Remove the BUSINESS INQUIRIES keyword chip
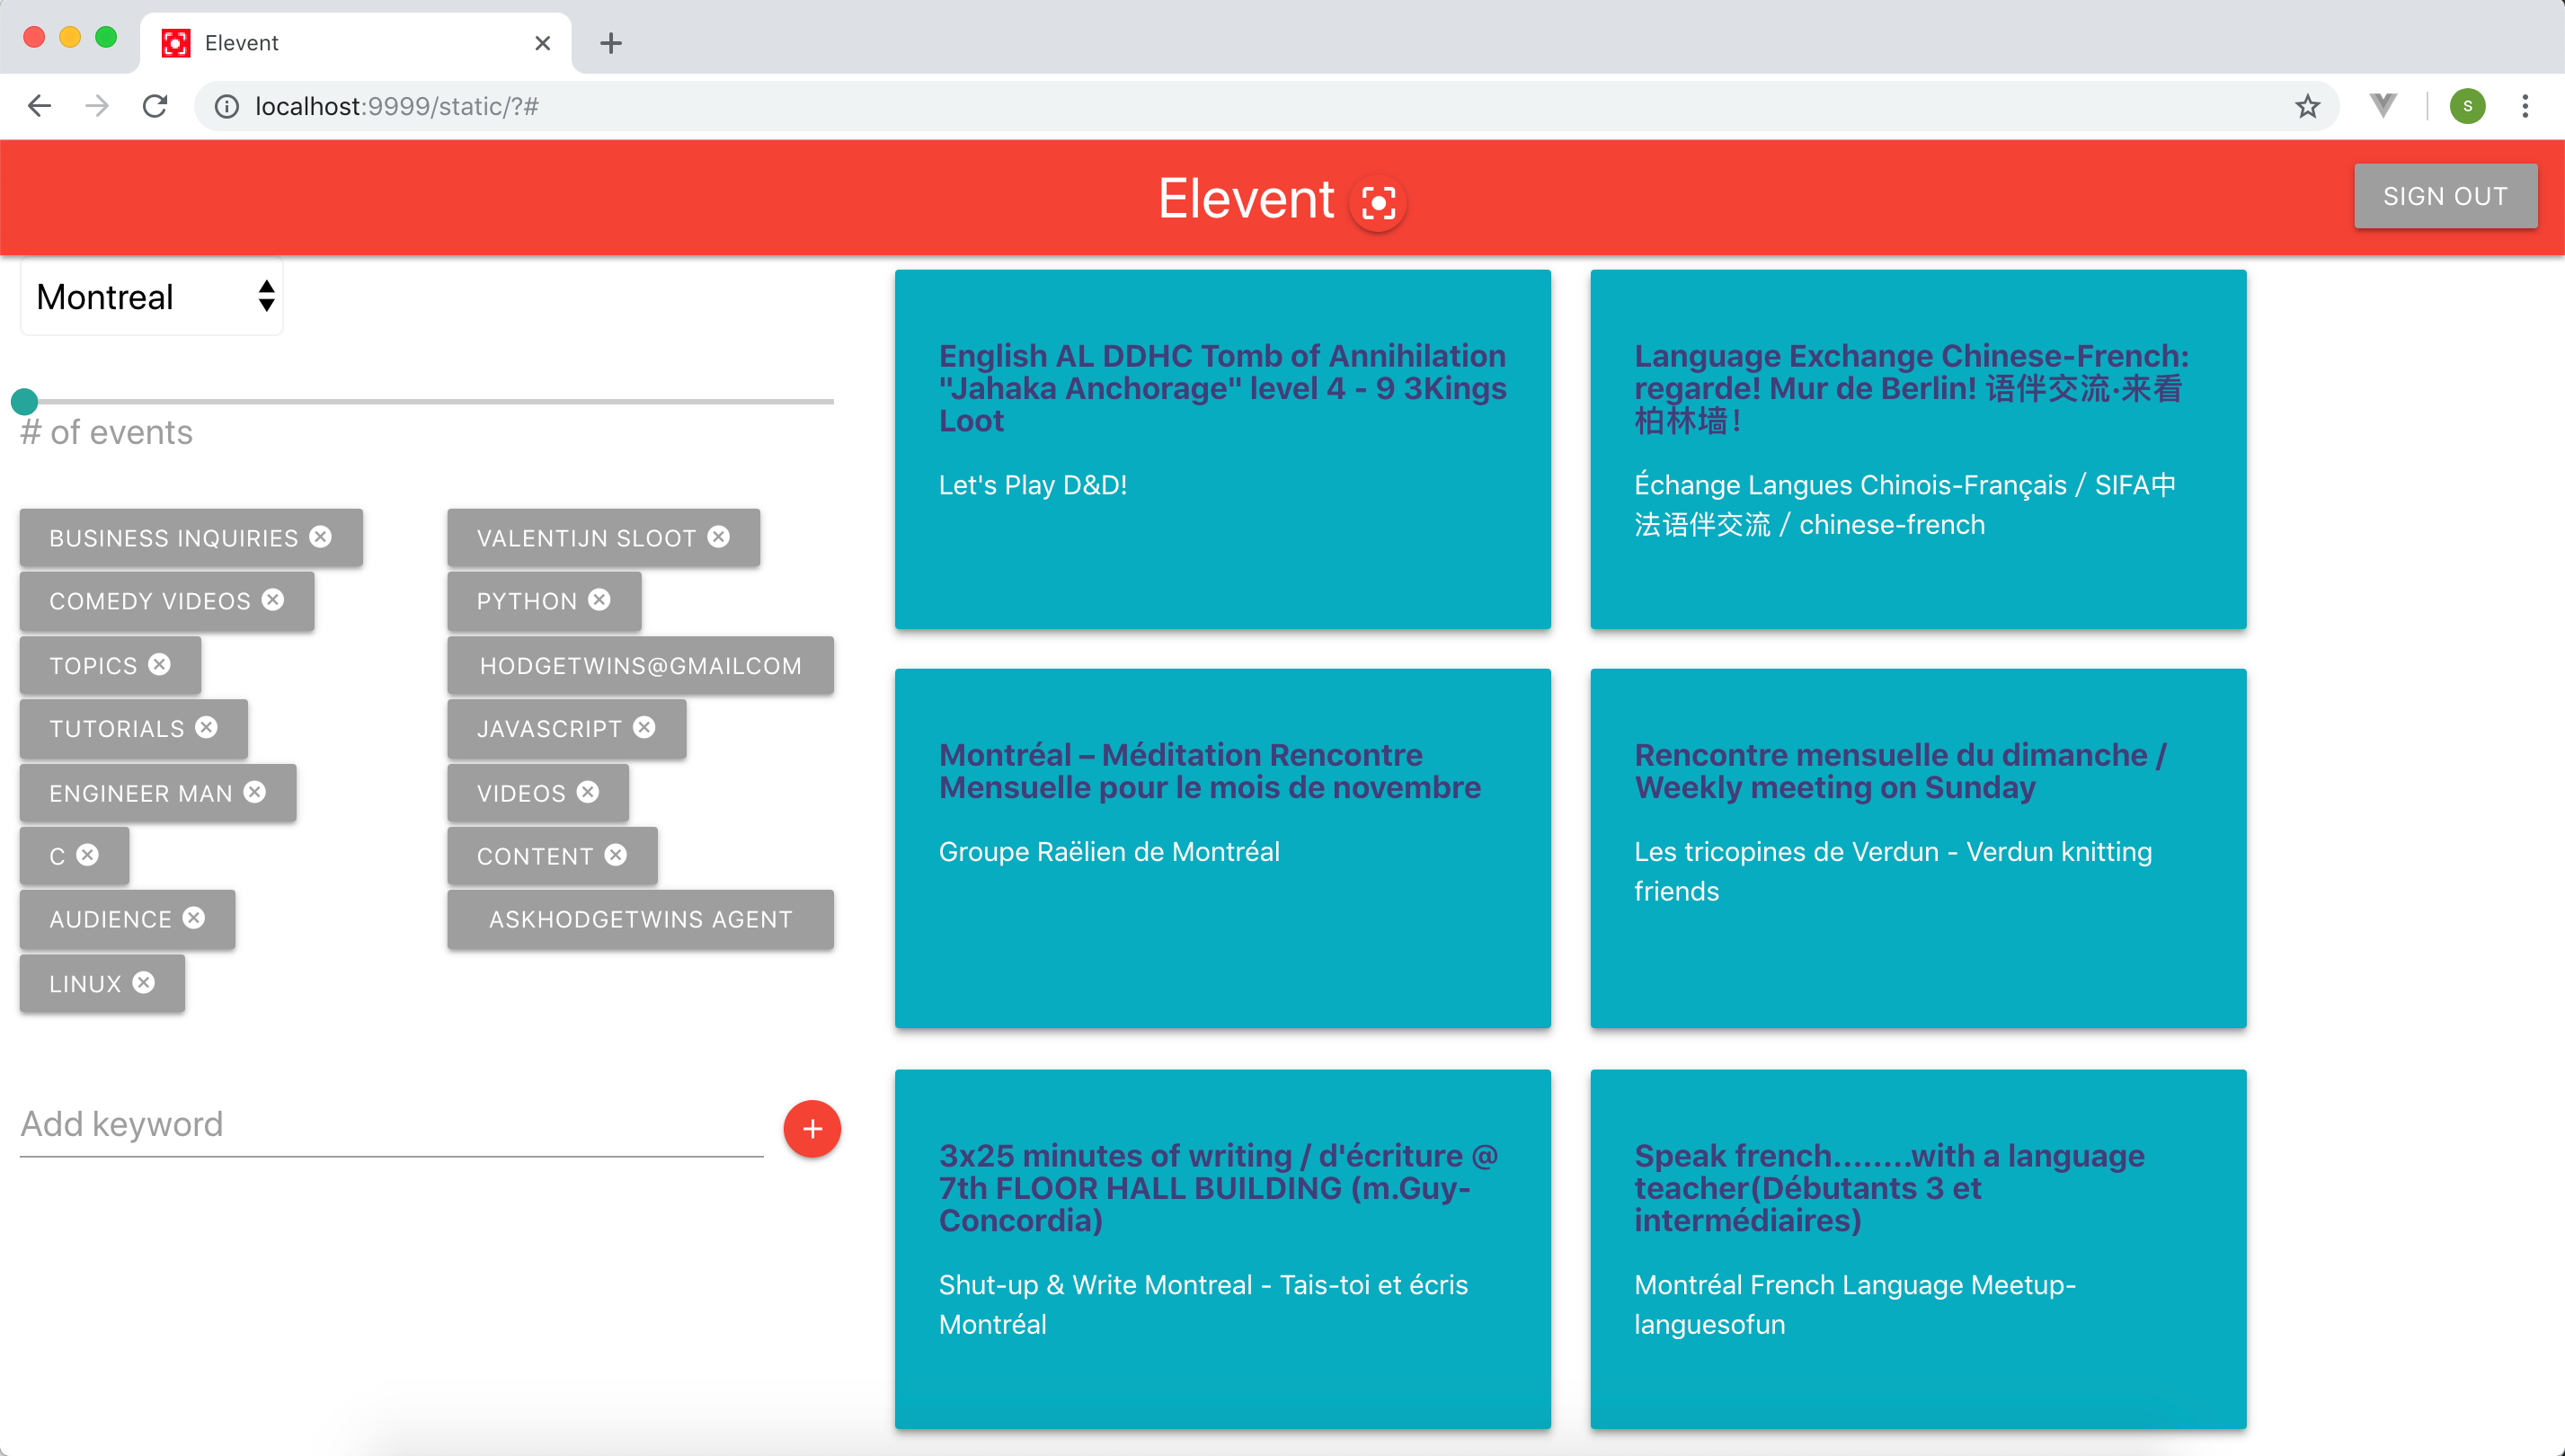The width and height of the screenshot is (2565, 1456). click(x=320, y=537)
